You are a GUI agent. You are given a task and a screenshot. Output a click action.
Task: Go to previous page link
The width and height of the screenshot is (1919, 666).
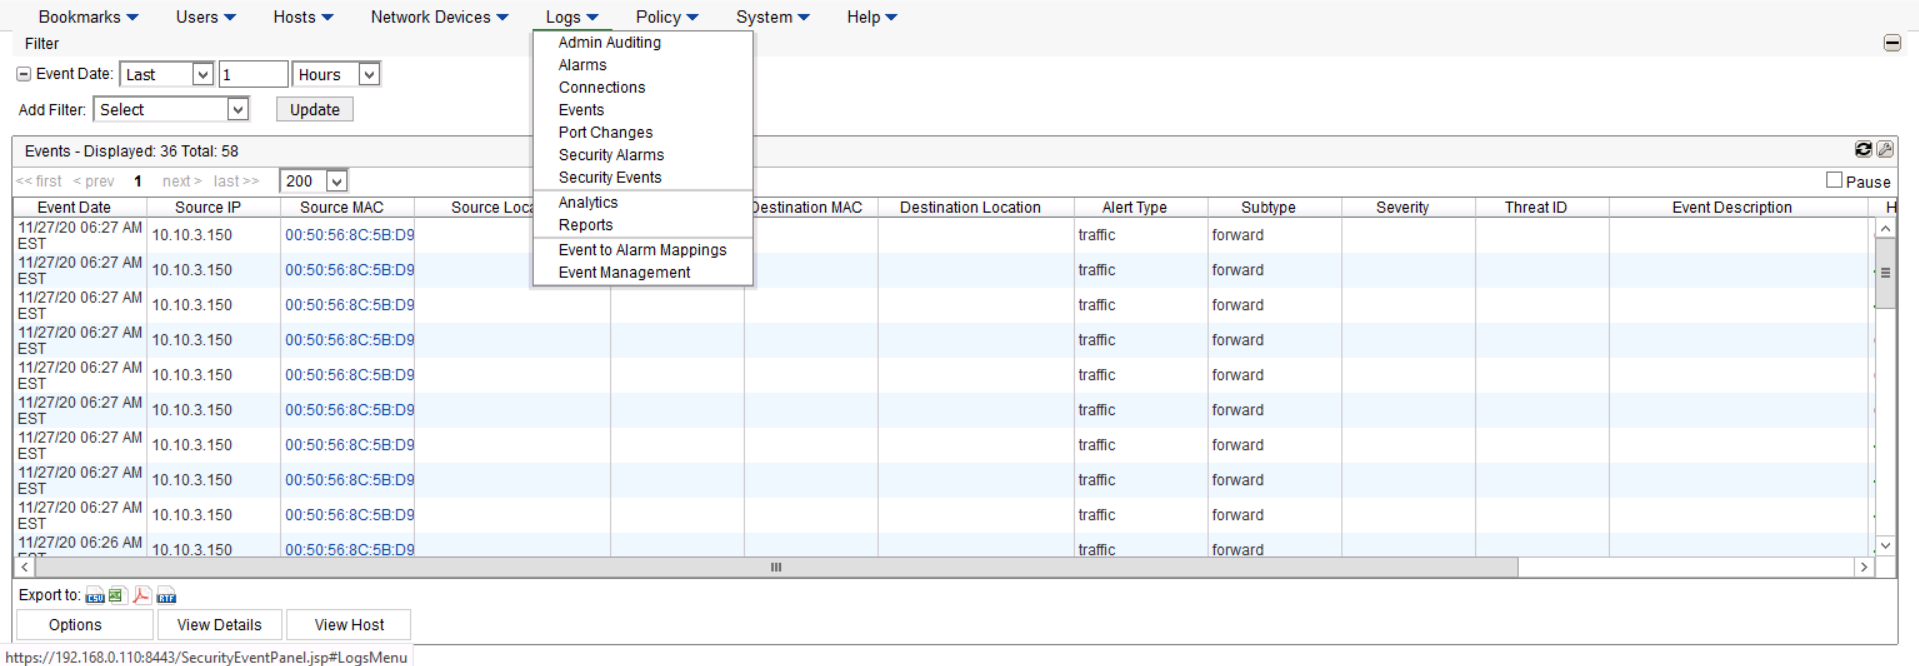click(94, 181)
